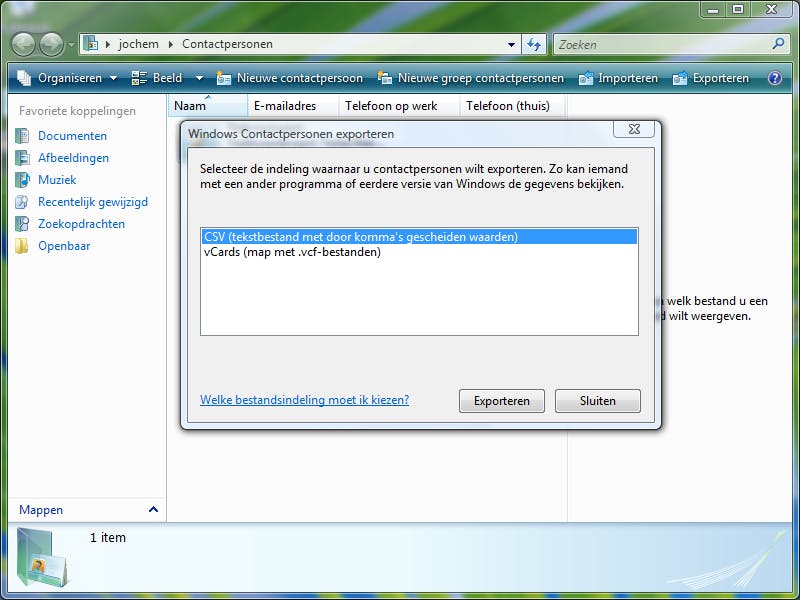Click the Sluiten button
The height and width of the screenshot is (600, 800).
tap(597, 401)
